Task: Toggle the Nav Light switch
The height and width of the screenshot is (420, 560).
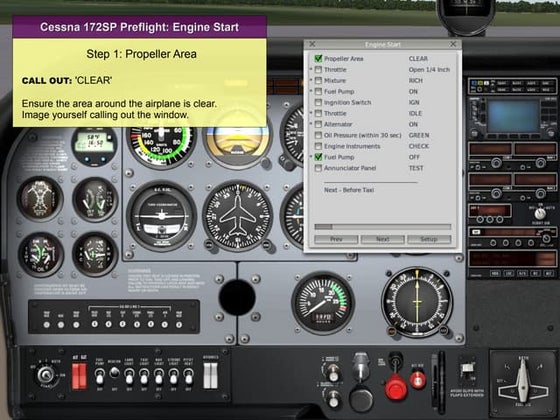Action: 159,376
